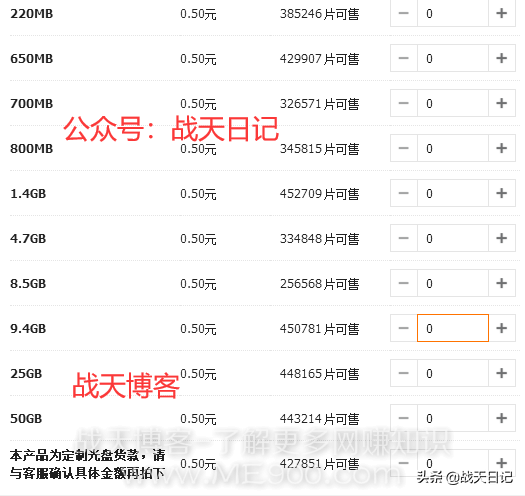Click the 0.50元 price in 9.4GB row
This screenshot has width=525, height=496.
point(198,329)
